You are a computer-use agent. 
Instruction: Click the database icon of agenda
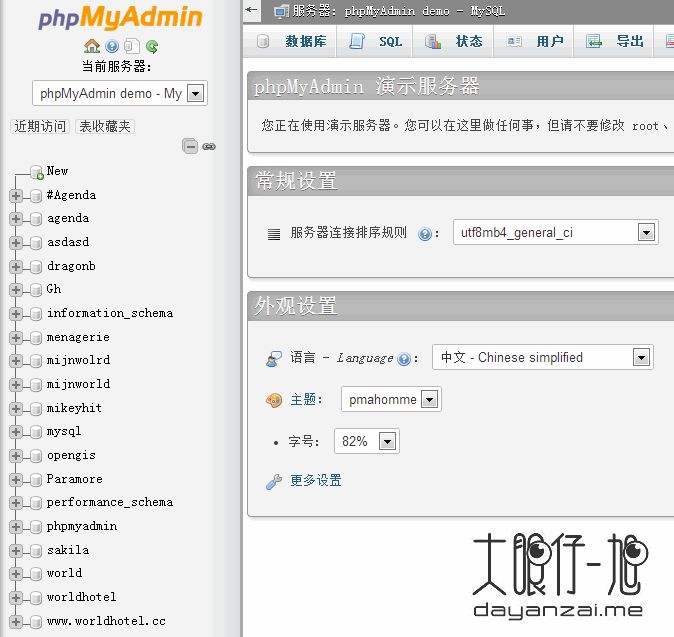[36, 219]
